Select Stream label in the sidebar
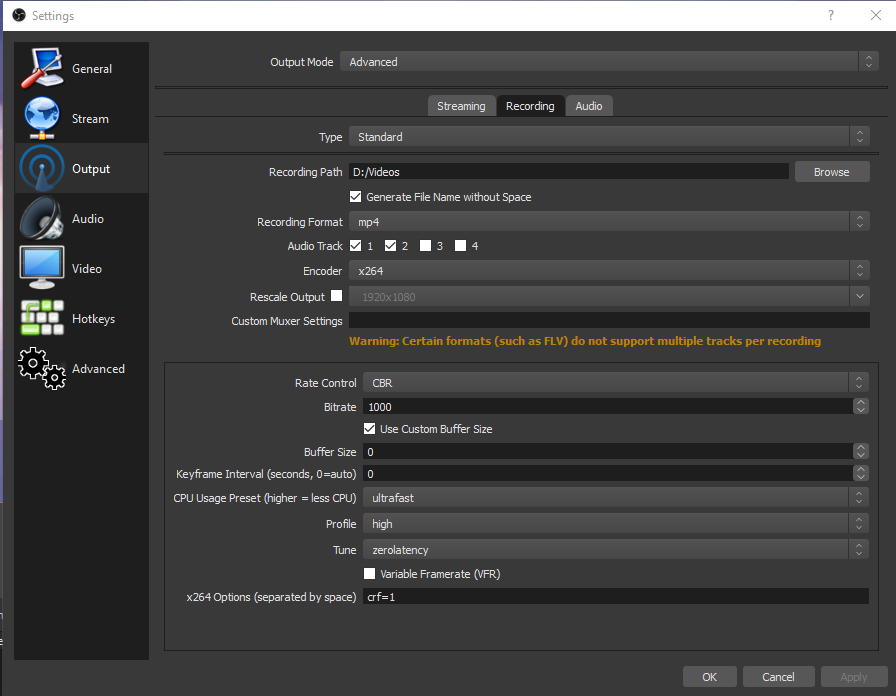896x696 pixels. pyautogui.click(x=90, y=119)
